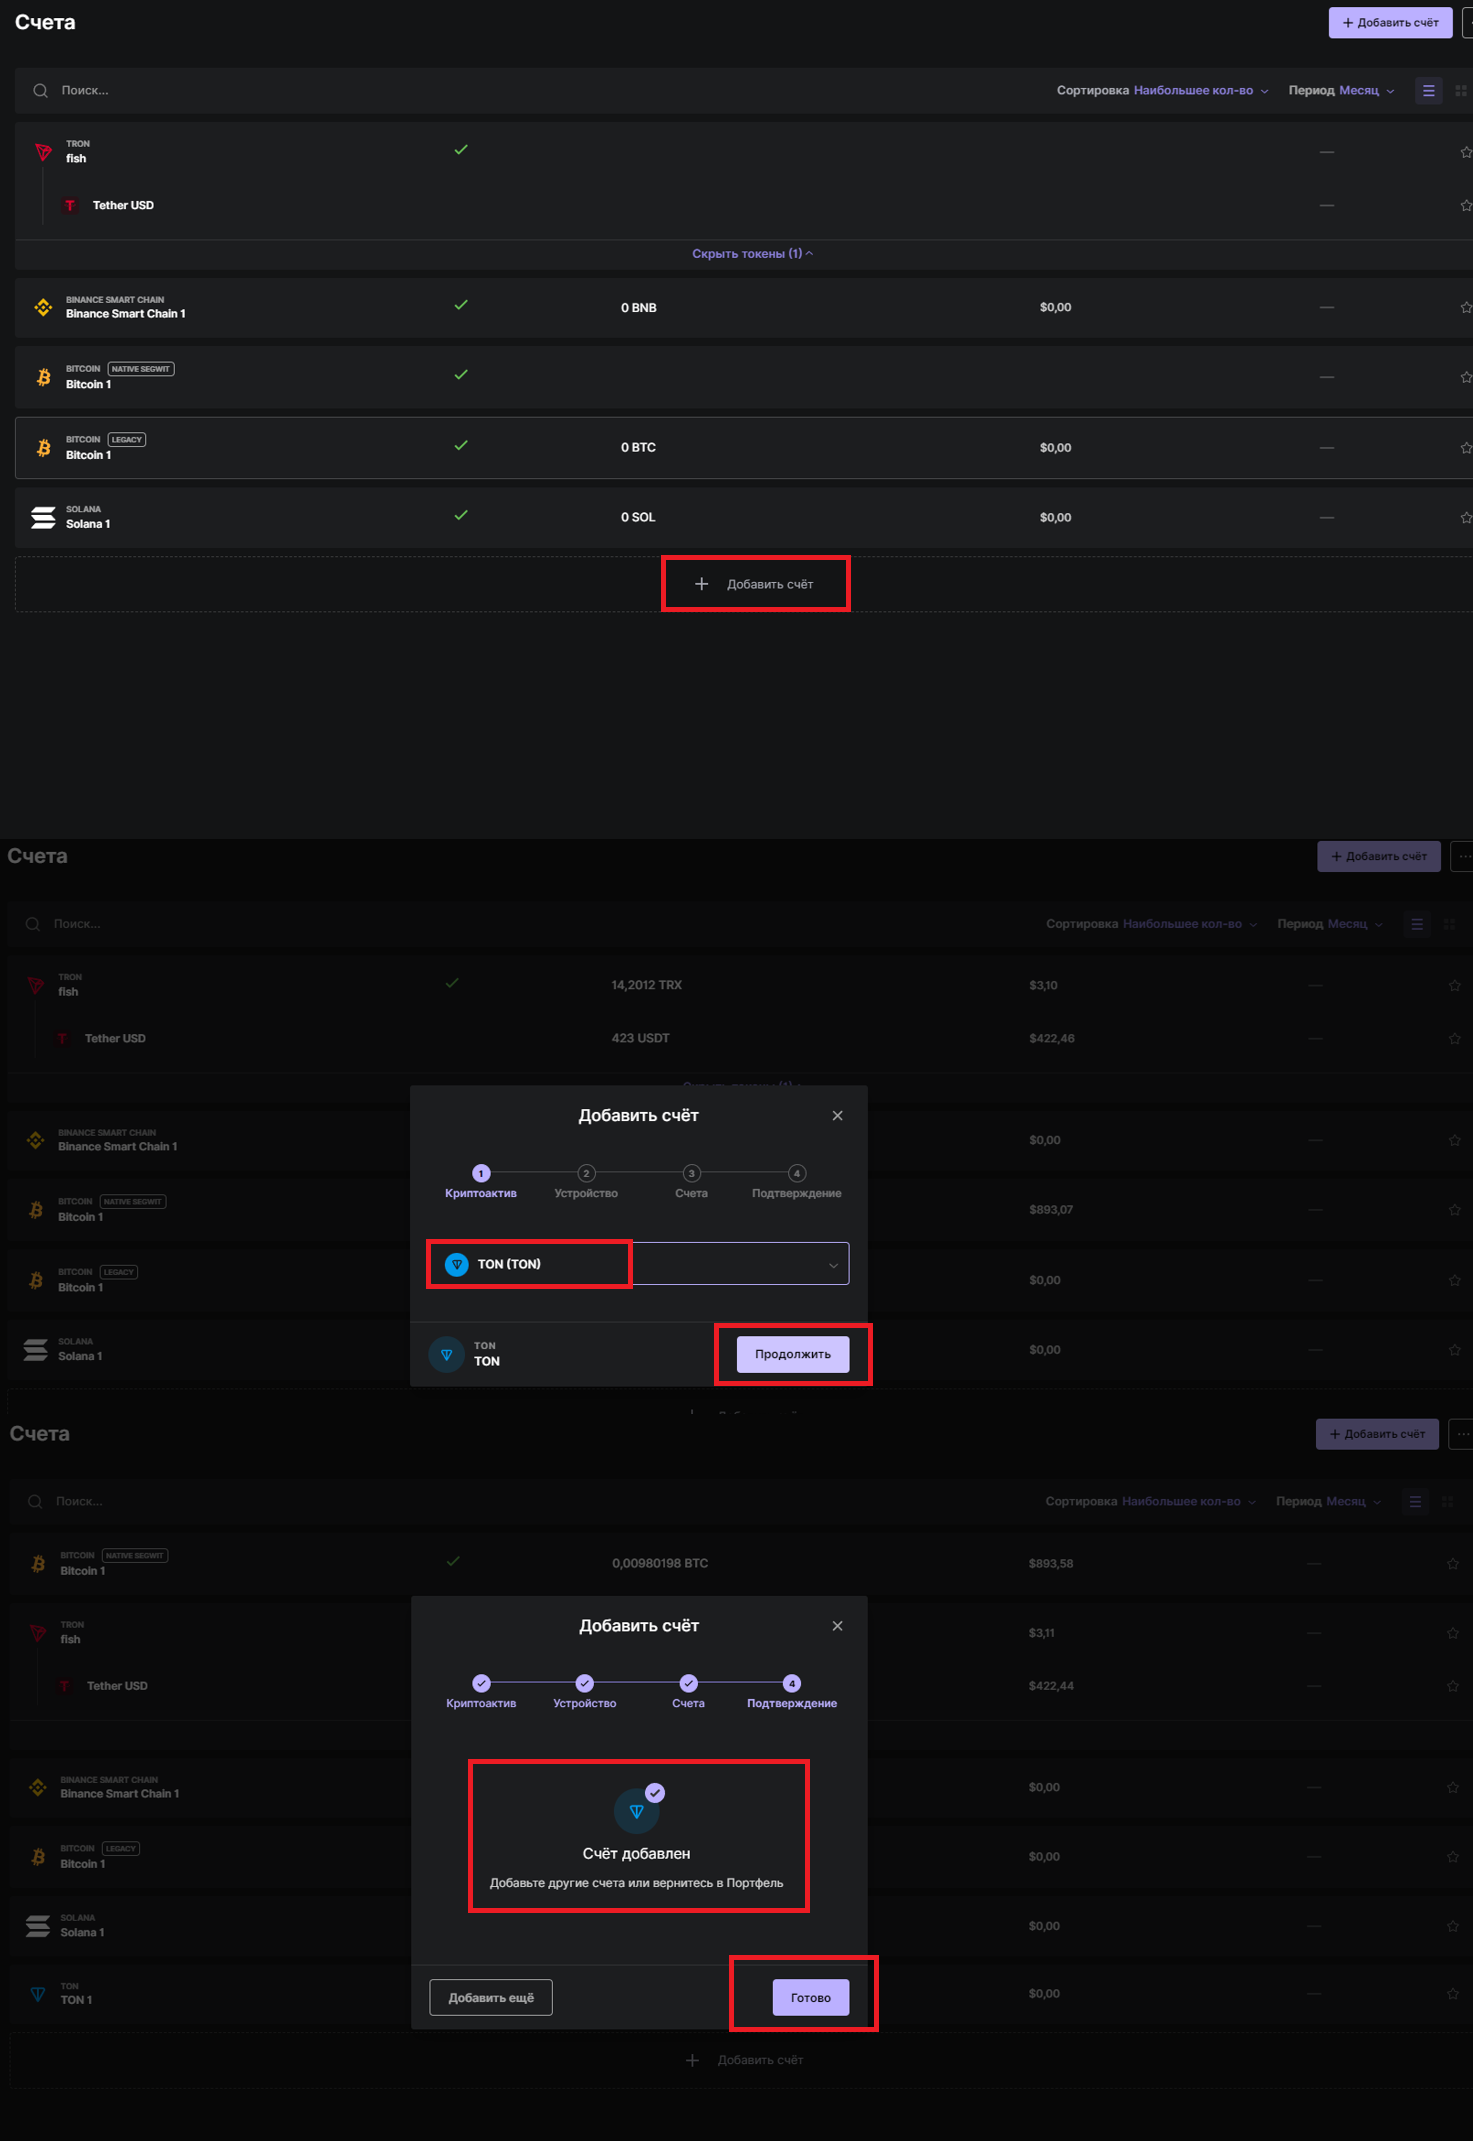Click the Bitcoin icon in the '0 BTC' row
Screen dimensions: 1473x2141
(x=43, y=447)
